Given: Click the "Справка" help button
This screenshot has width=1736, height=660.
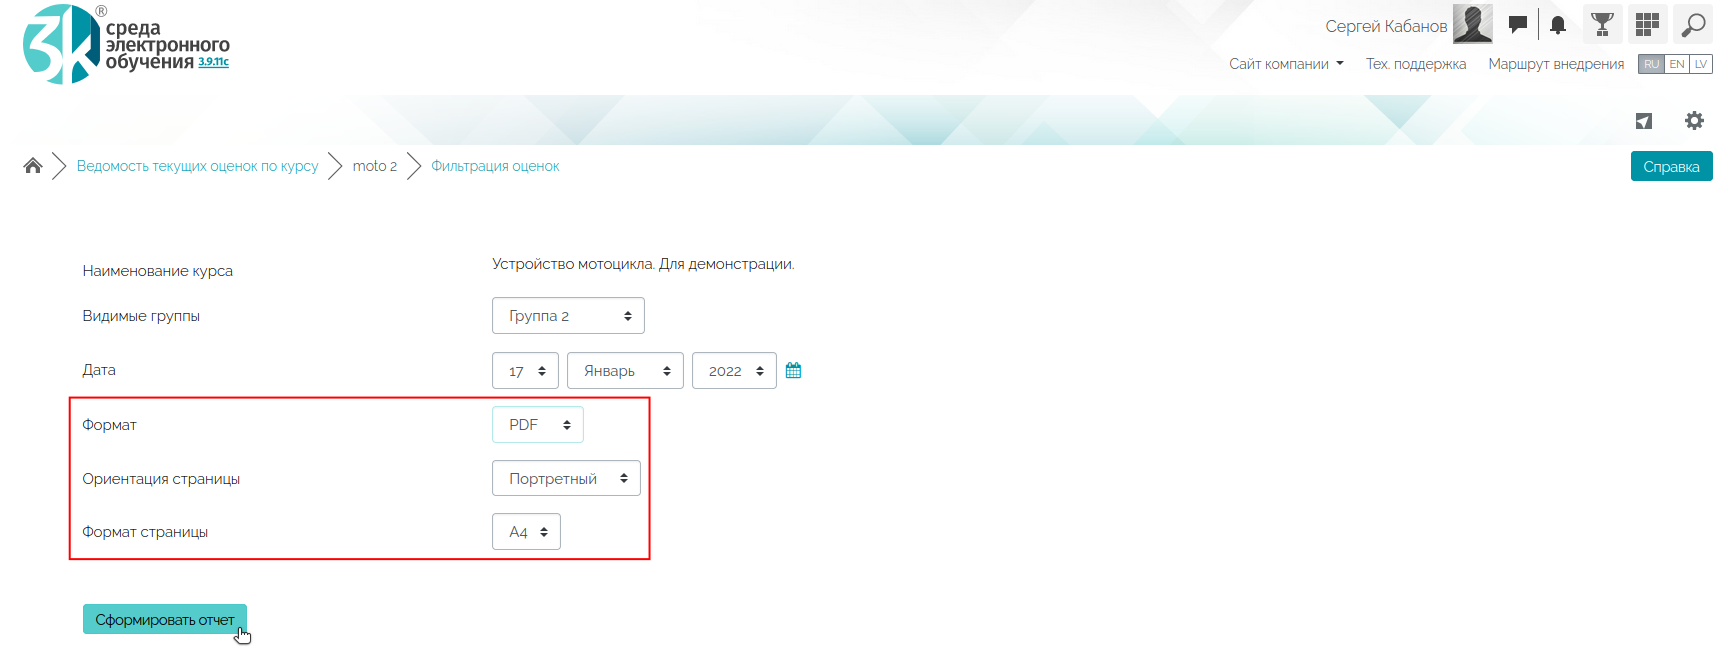Looking at the screenshot, I should 1671,167.
